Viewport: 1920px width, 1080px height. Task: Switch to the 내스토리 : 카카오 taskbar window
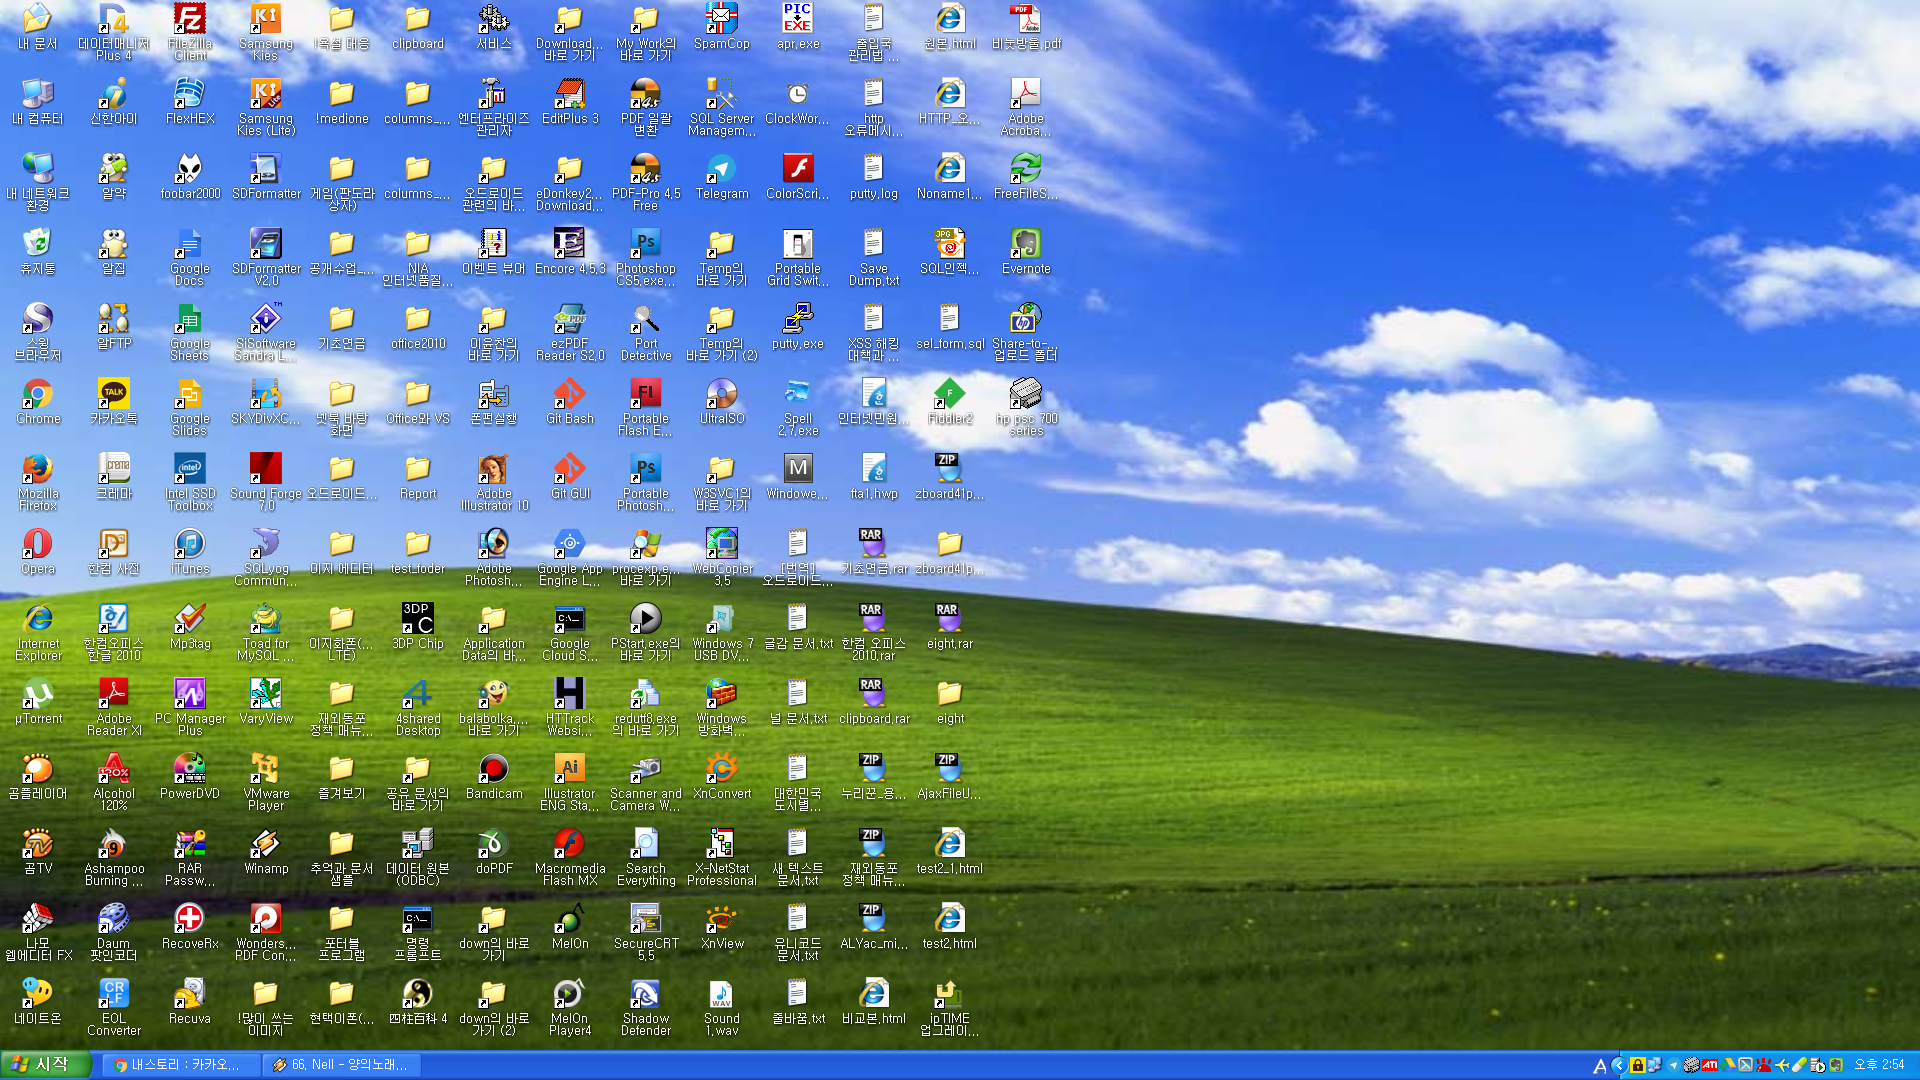point(181,1065)
